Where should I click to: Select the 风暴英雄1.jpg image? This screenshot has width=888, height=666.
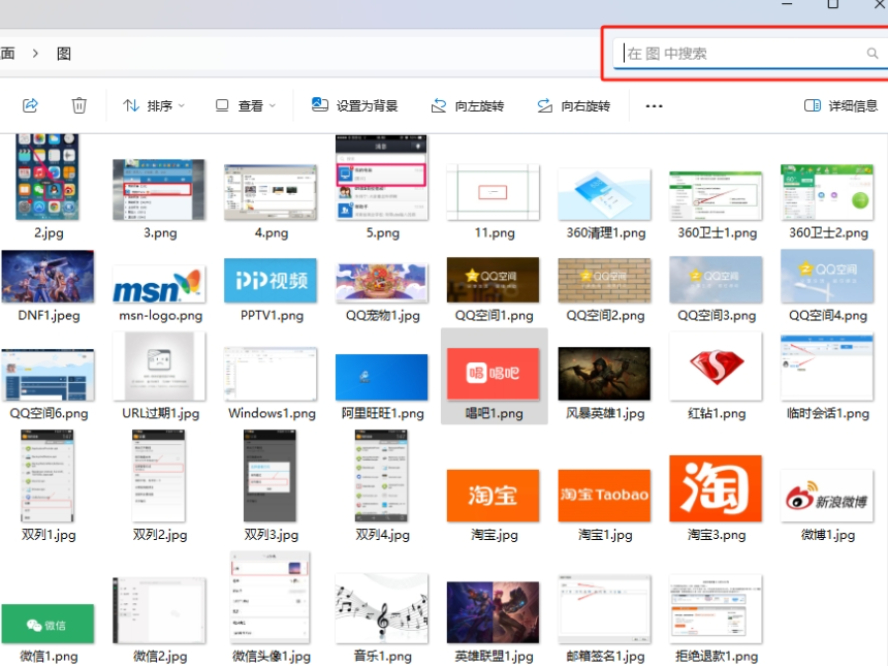(604, 374)
